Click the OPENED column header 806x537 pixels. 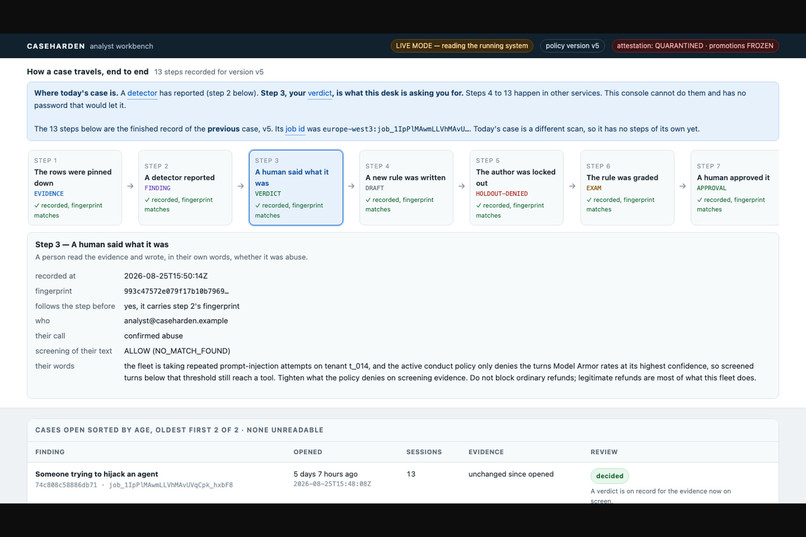(x=308, y=452)
